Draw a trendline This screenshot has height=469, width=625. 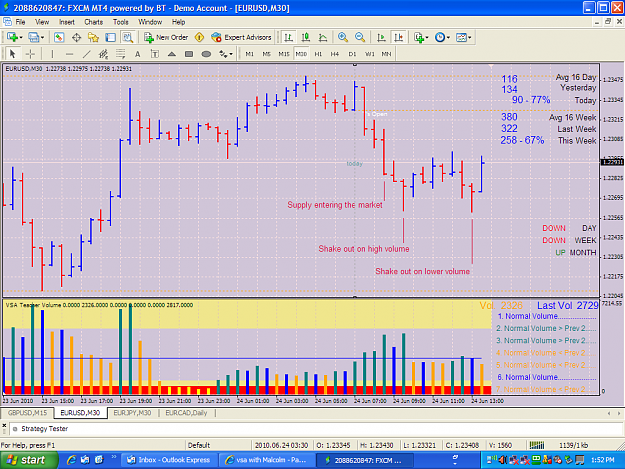click(86, 54)
